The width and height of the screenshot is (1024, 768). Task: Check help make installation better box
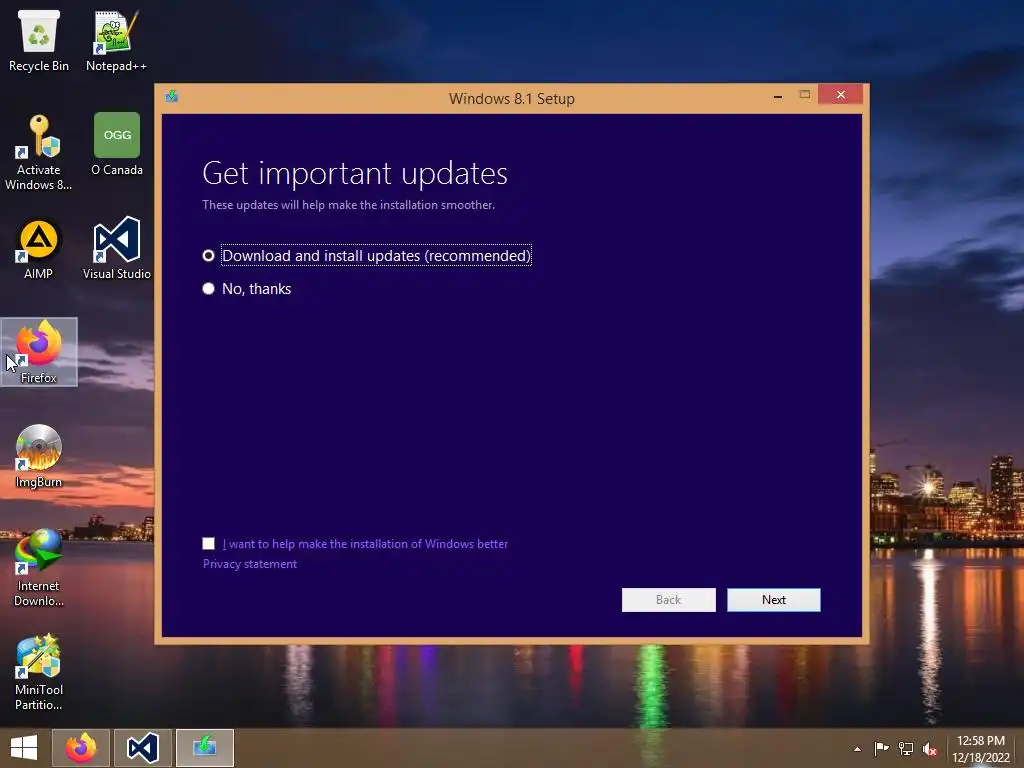coord(208,543)
